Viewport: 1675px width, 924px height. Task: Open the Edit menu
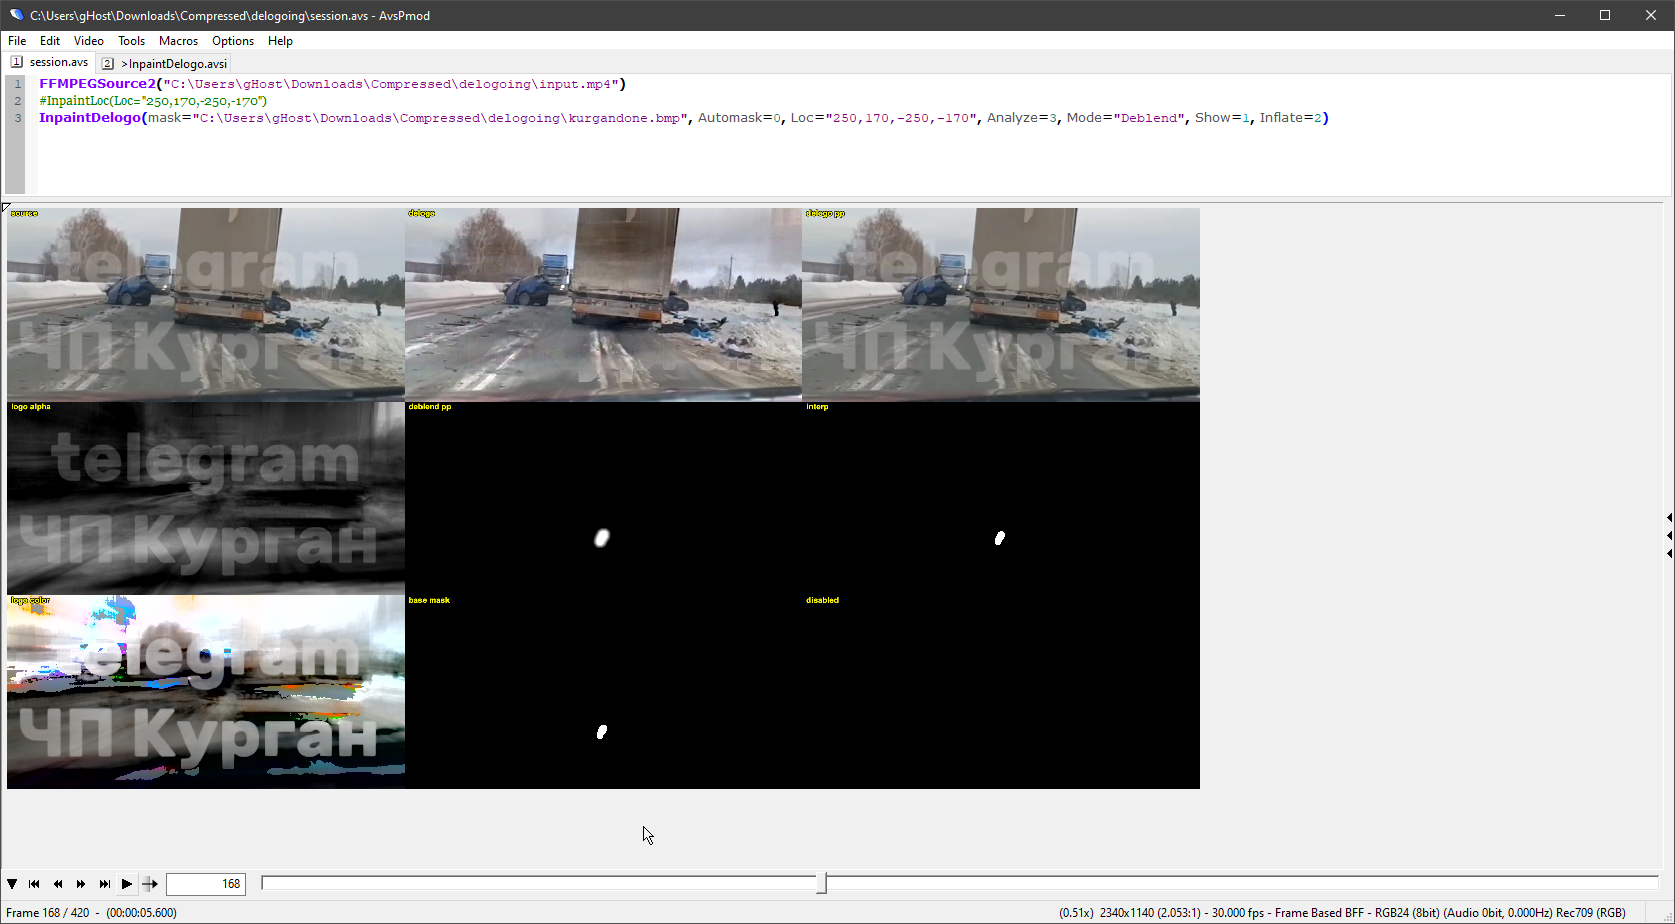(50, 41)
